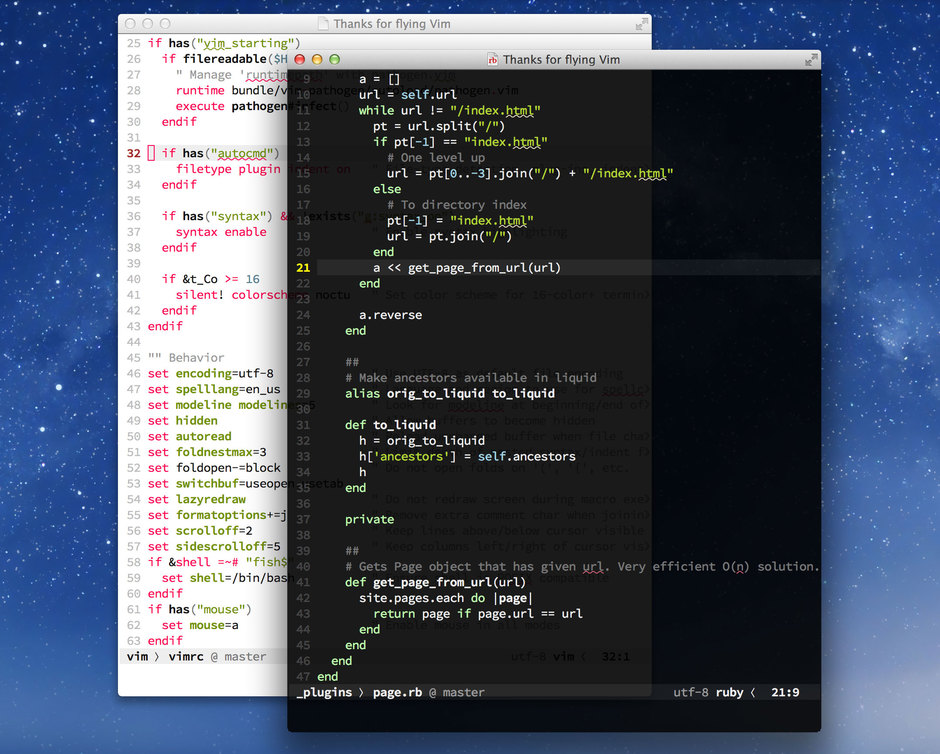Click fullscreen arrows icon in front Vim window

tap(811, 59)
